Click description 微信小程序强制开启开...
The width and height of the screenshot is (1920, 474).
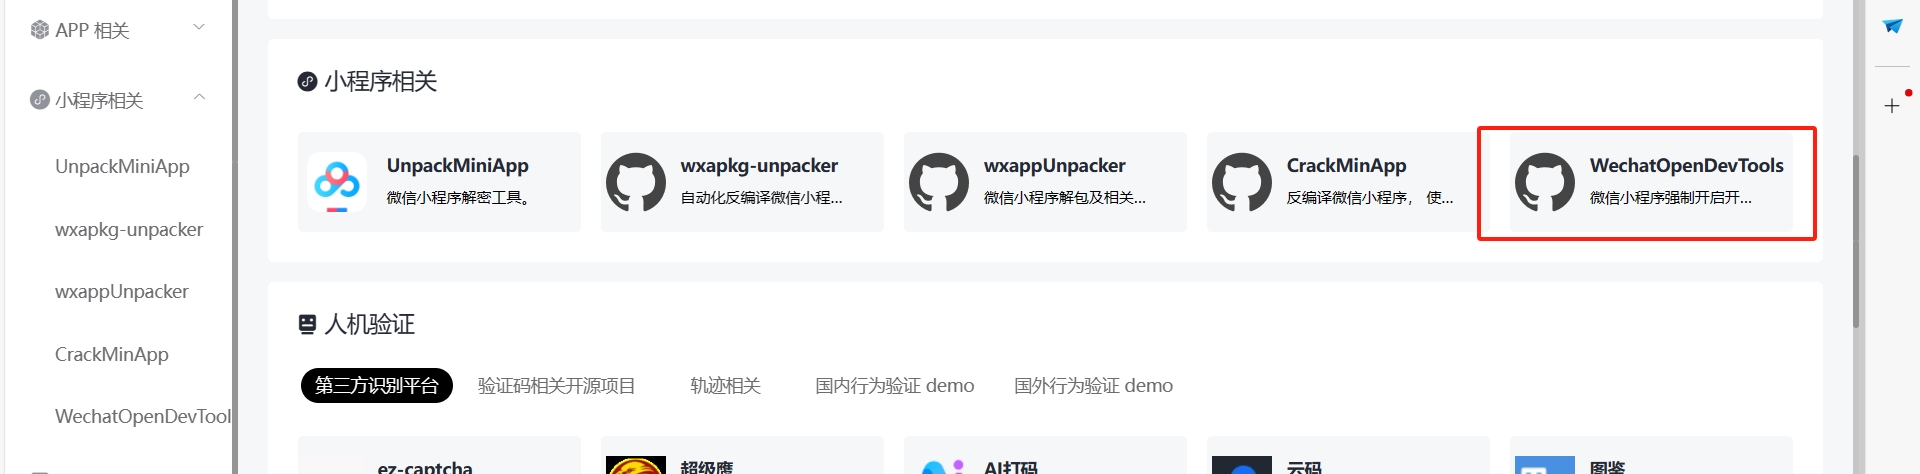1670,198
